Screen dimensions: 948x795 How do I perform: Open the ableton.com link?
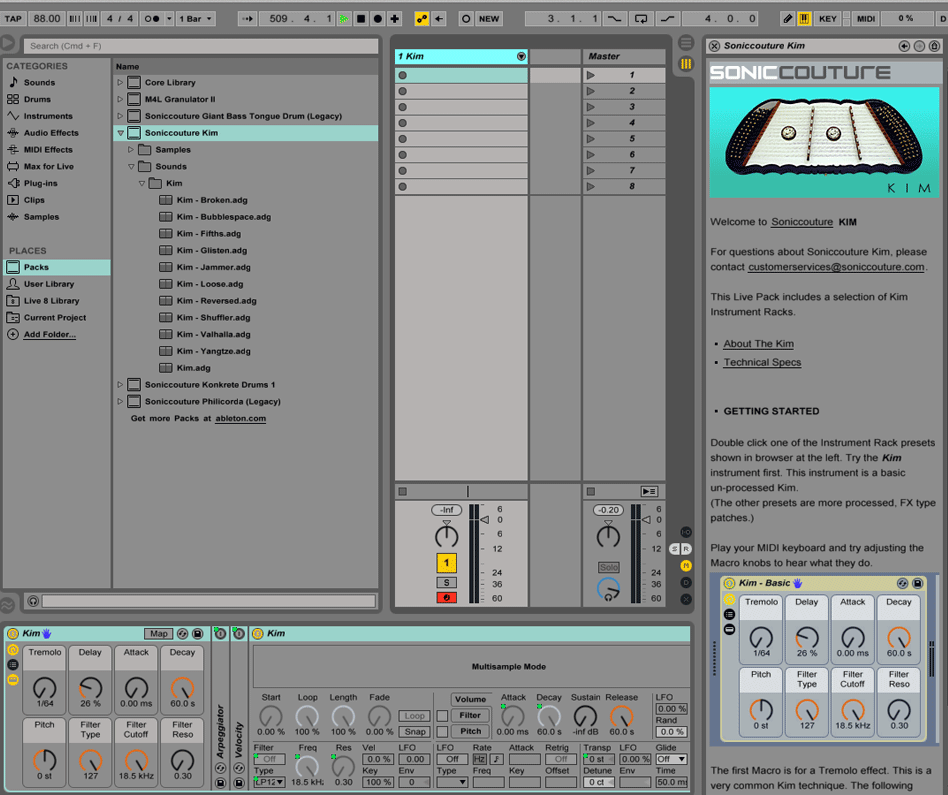pyautogui.click(x=241, y=418)
